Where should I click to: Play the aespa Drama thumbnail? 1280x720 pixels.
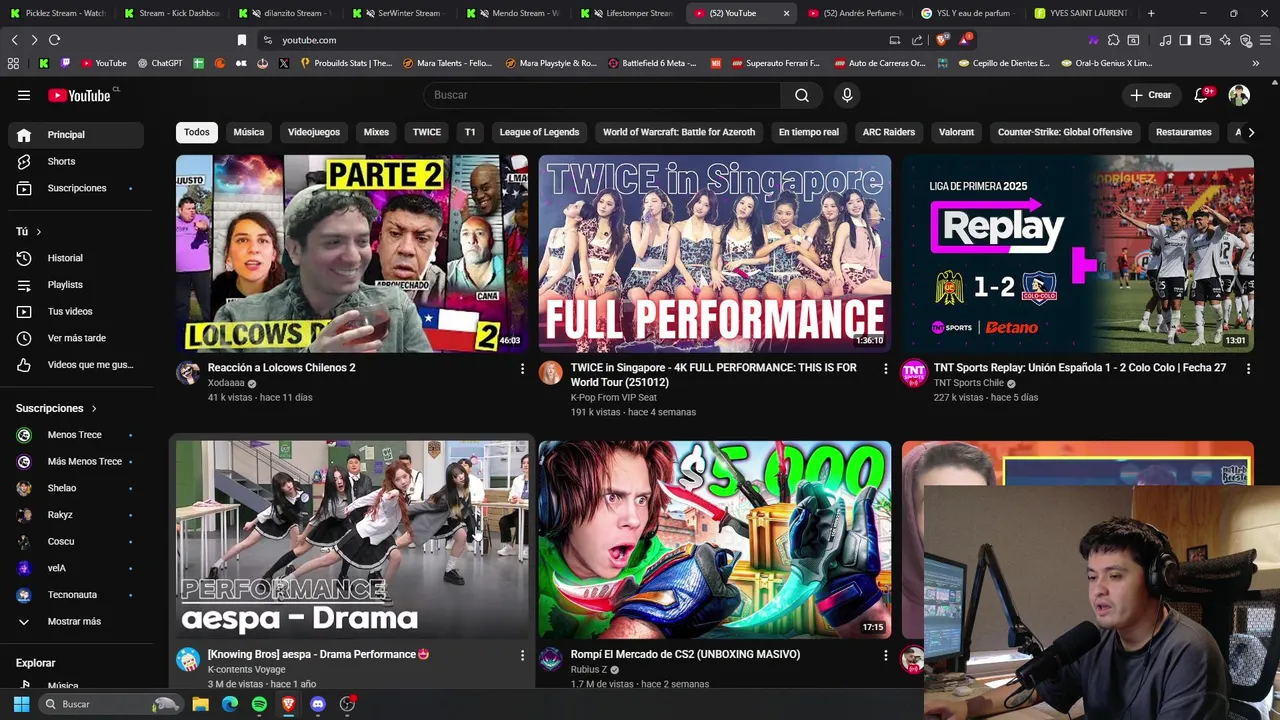[352, 540]
